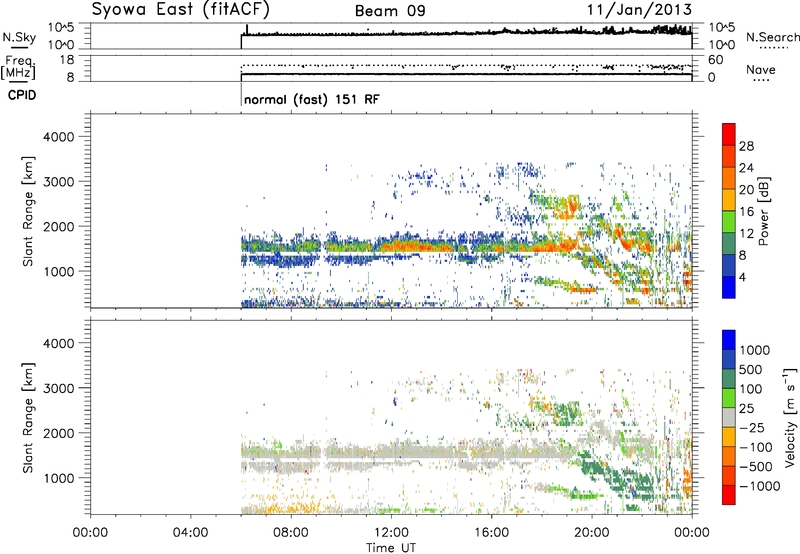Click the gray swatch in Velocity colorbar
Image resolution: width=800 pixels, height=554 pixels.
point(729,417)
